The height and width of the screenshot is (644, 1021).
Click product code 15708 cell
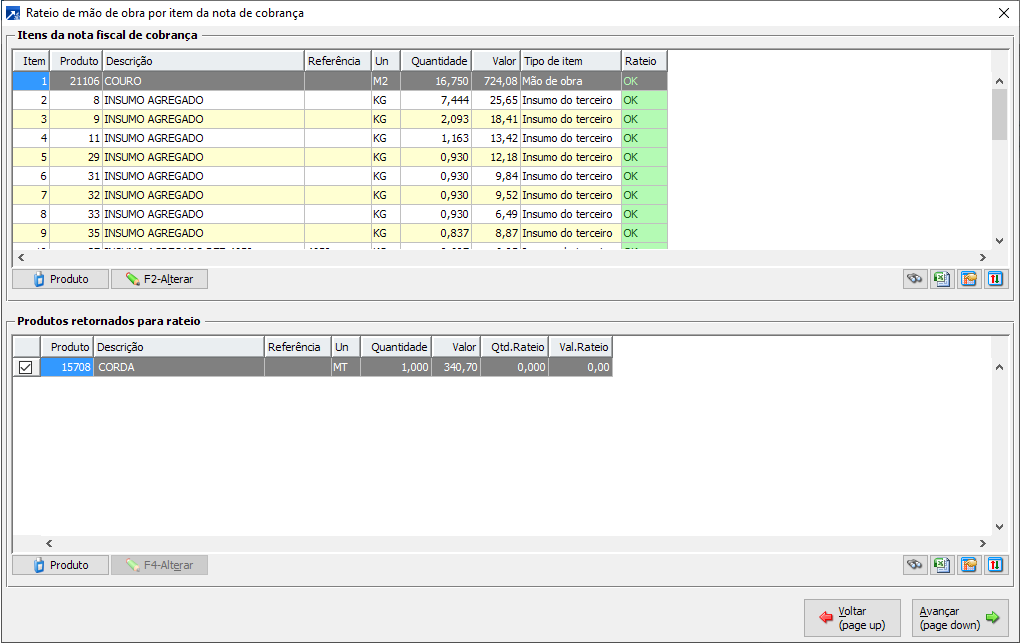click(x=67, y=367)
